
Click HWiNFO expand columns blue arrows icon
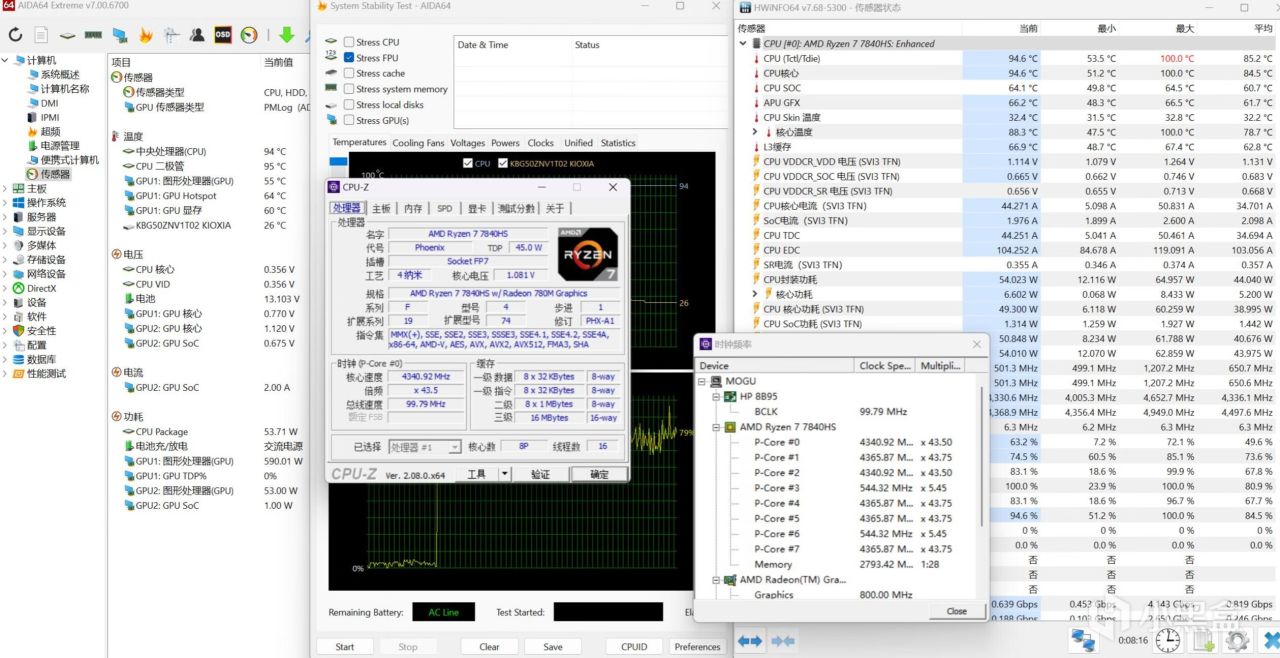[750, 640]
